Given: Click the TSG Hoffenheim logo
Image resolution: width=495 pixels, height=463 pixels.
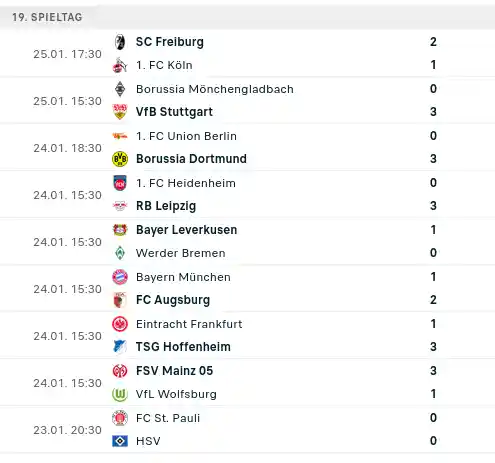Looking at the screenshot, I should click(120, 347).
